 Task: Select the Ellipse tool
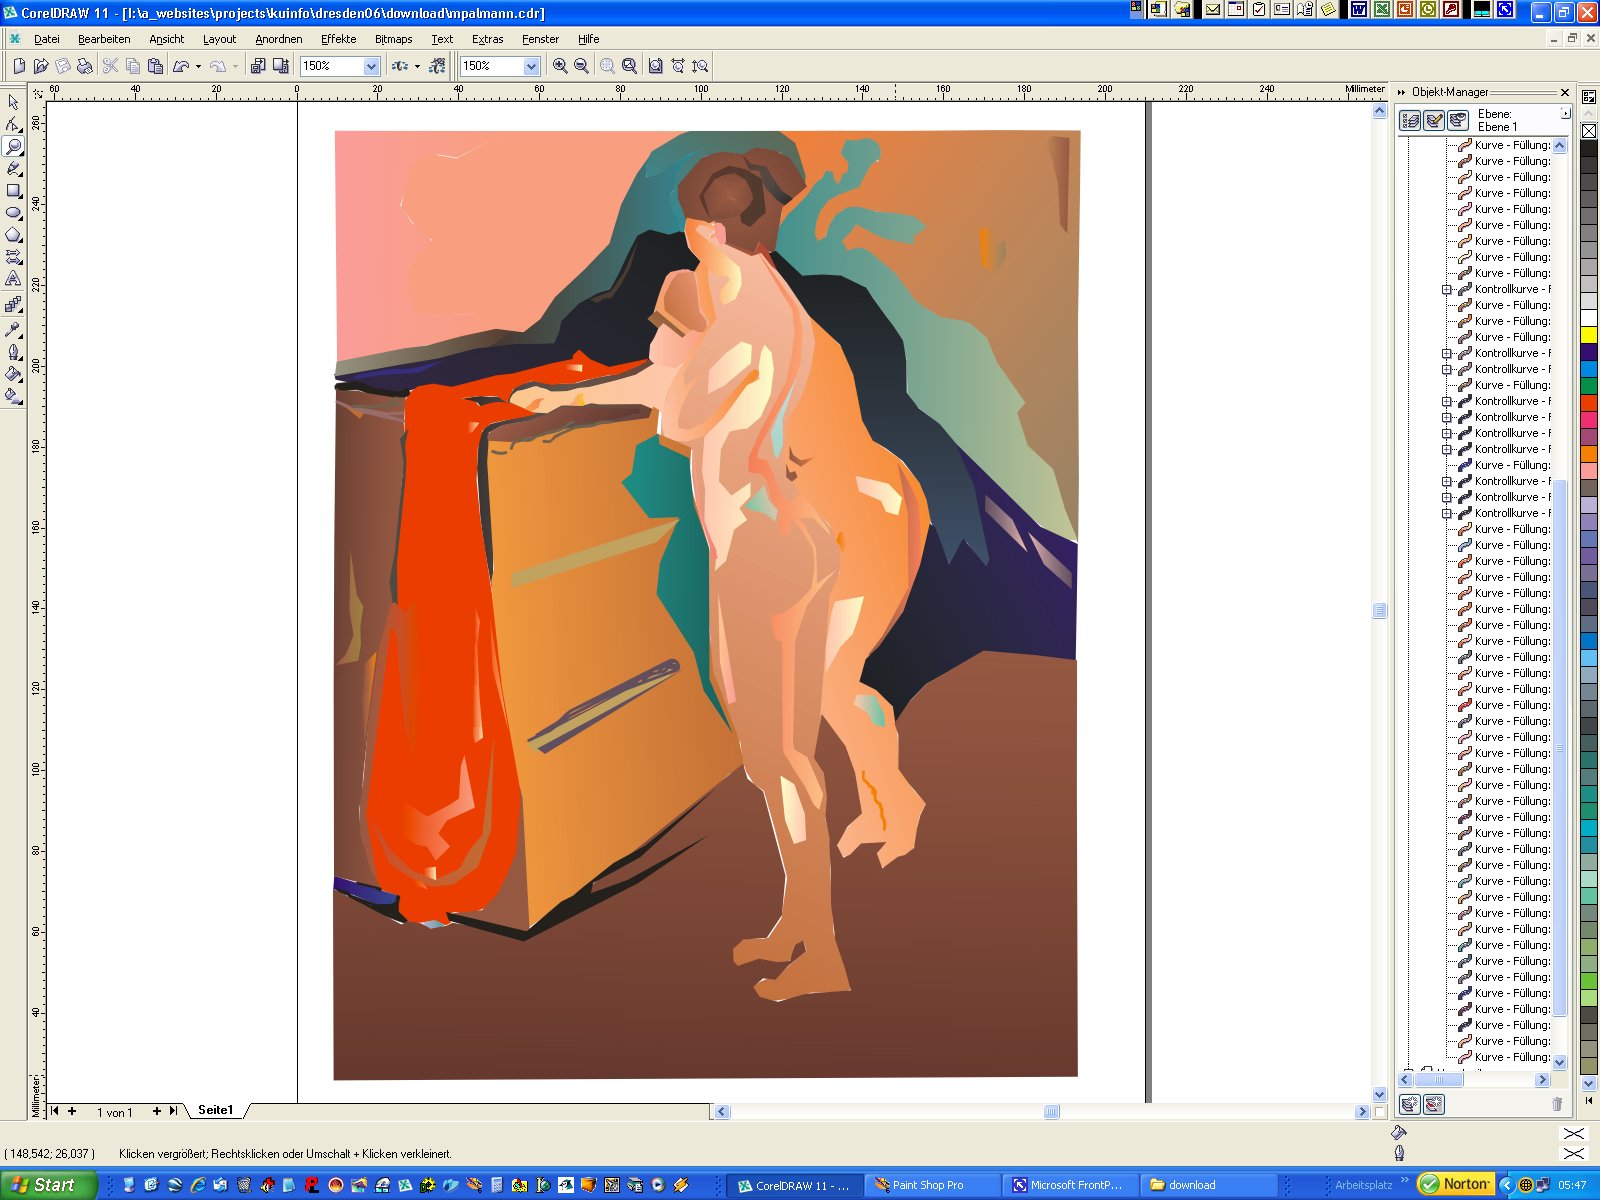[13, 212]
